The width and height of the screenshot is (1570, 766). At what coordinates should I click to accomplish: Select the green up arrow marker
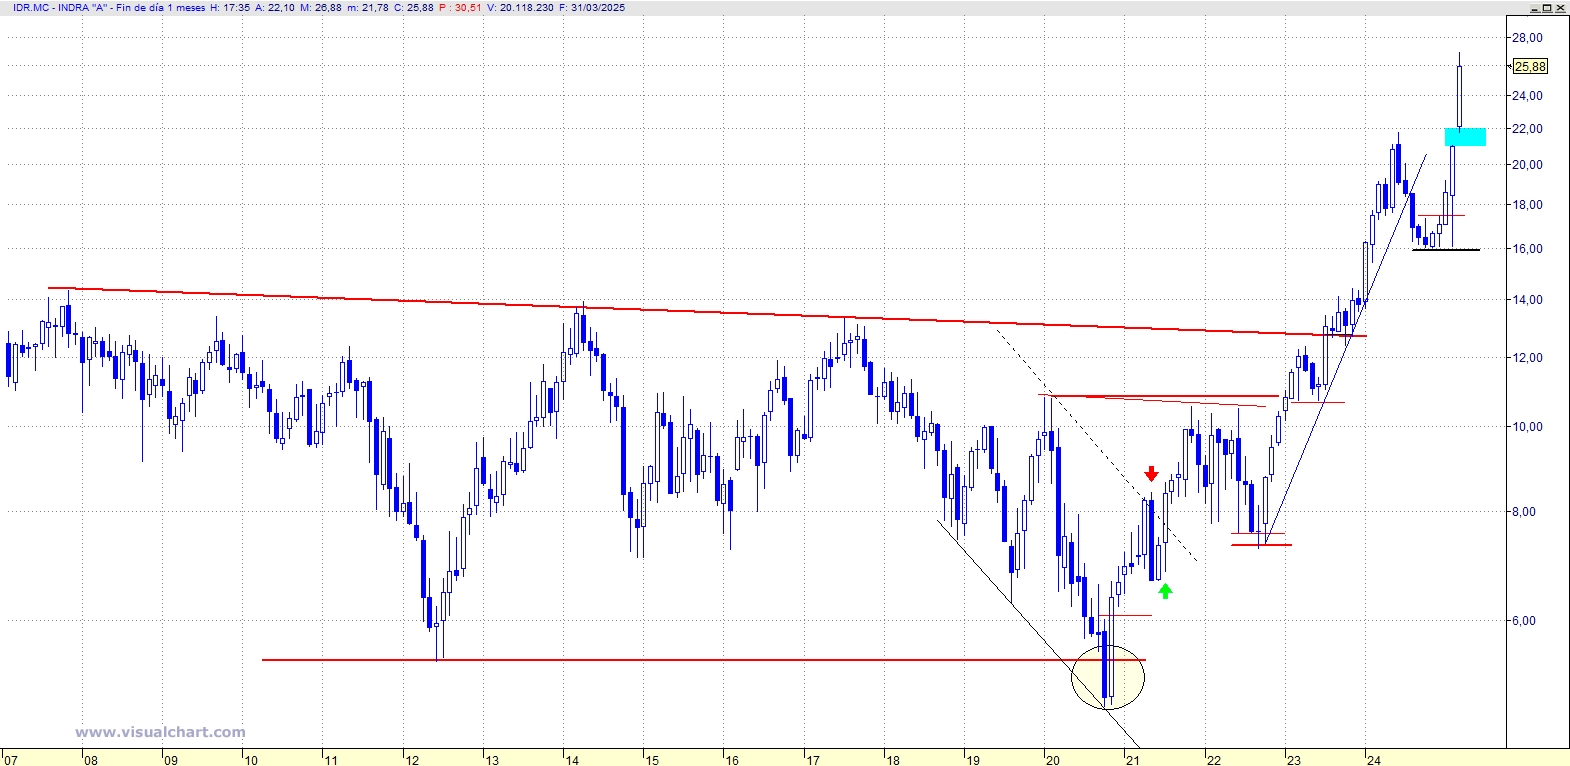pyautogui.click(x=1165, y=590)
